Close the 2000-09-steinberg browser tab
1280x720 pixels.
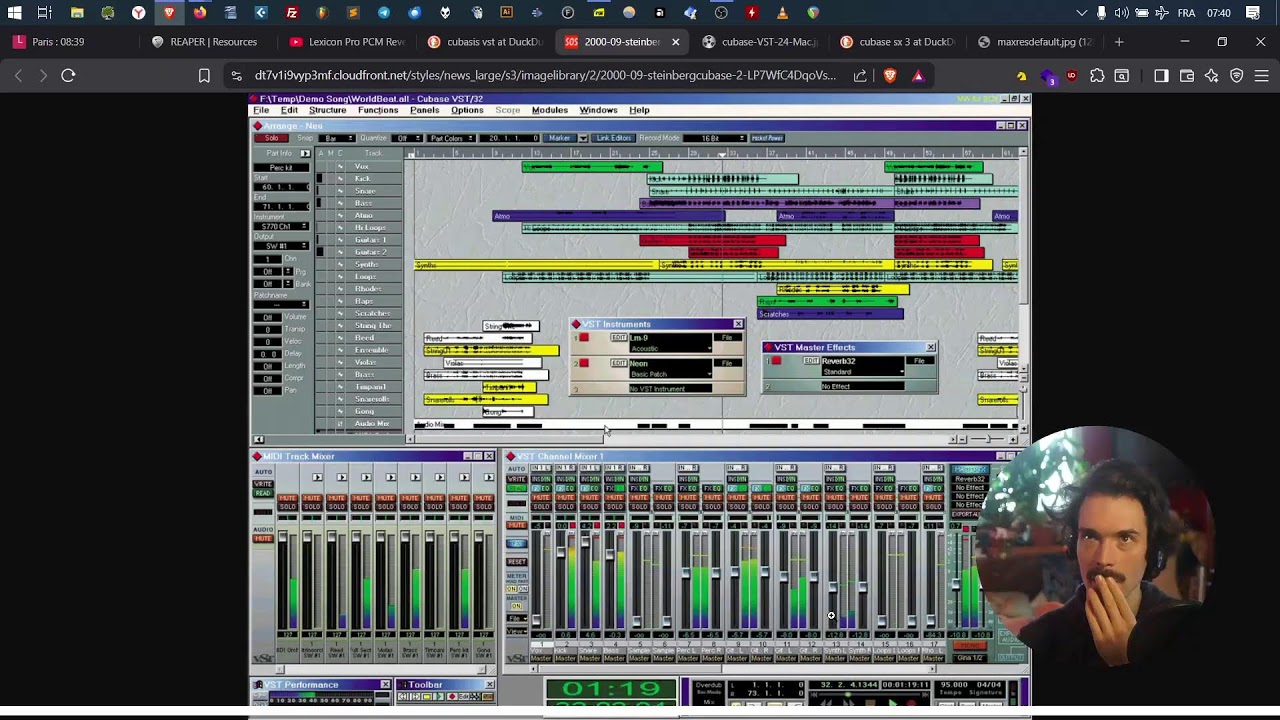675,42
